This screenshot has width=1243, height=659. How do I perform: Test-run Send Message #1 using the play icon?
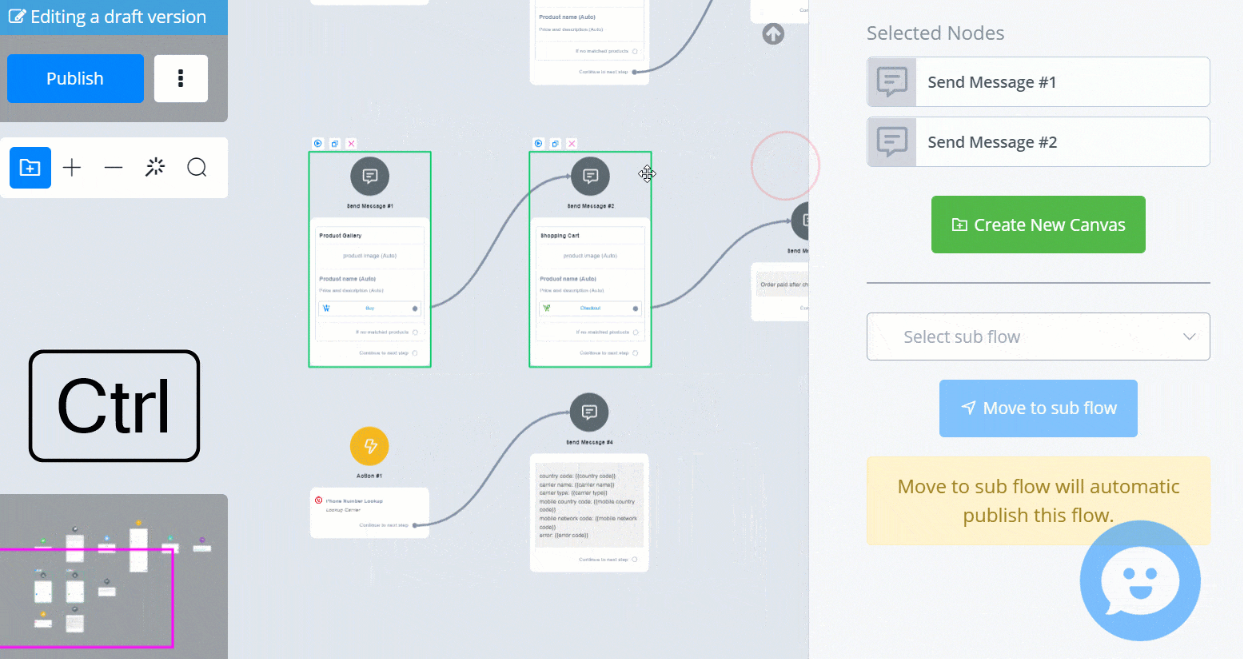pos(317,144)
